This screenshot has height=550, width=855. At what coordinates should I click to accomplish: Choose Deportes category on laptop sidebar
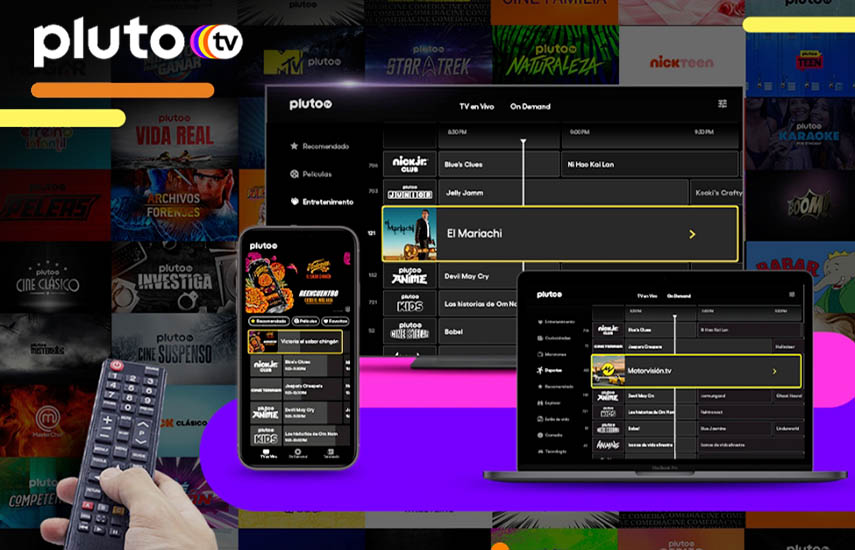[x=549, y=370]
